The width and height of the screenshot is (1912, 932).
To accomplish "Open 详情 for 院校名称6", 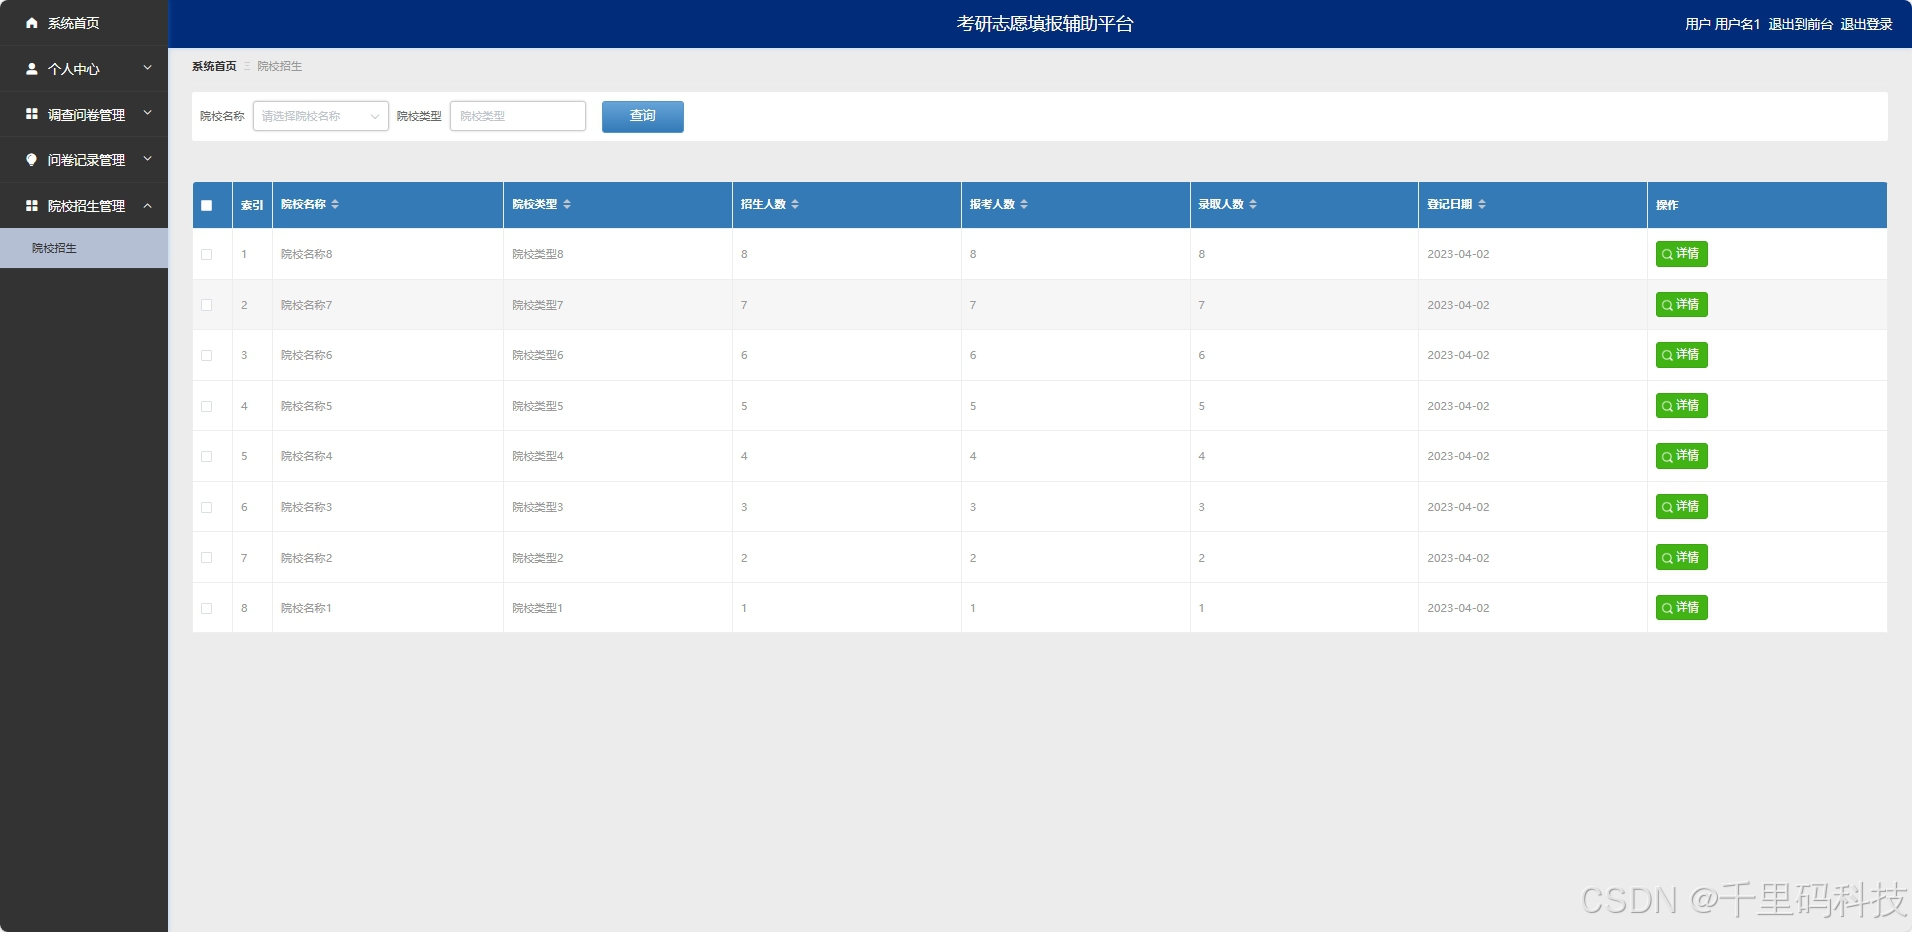I will click(1681, 355).
